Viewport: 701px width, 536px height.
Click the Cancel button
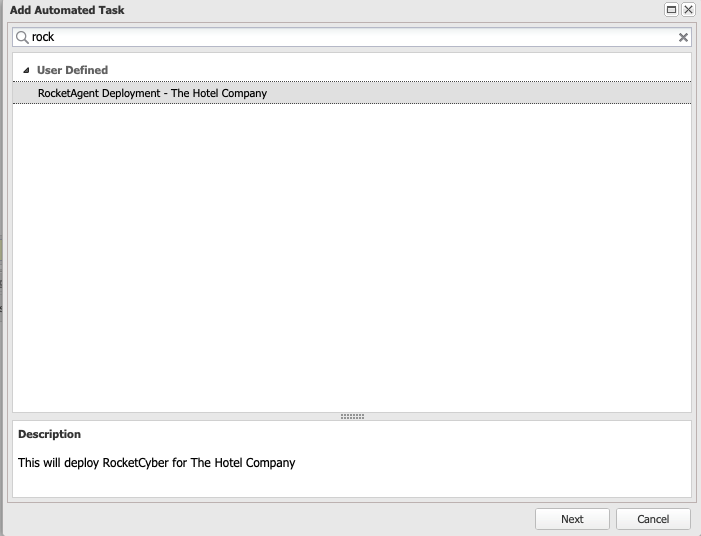[x=653, y=519]
